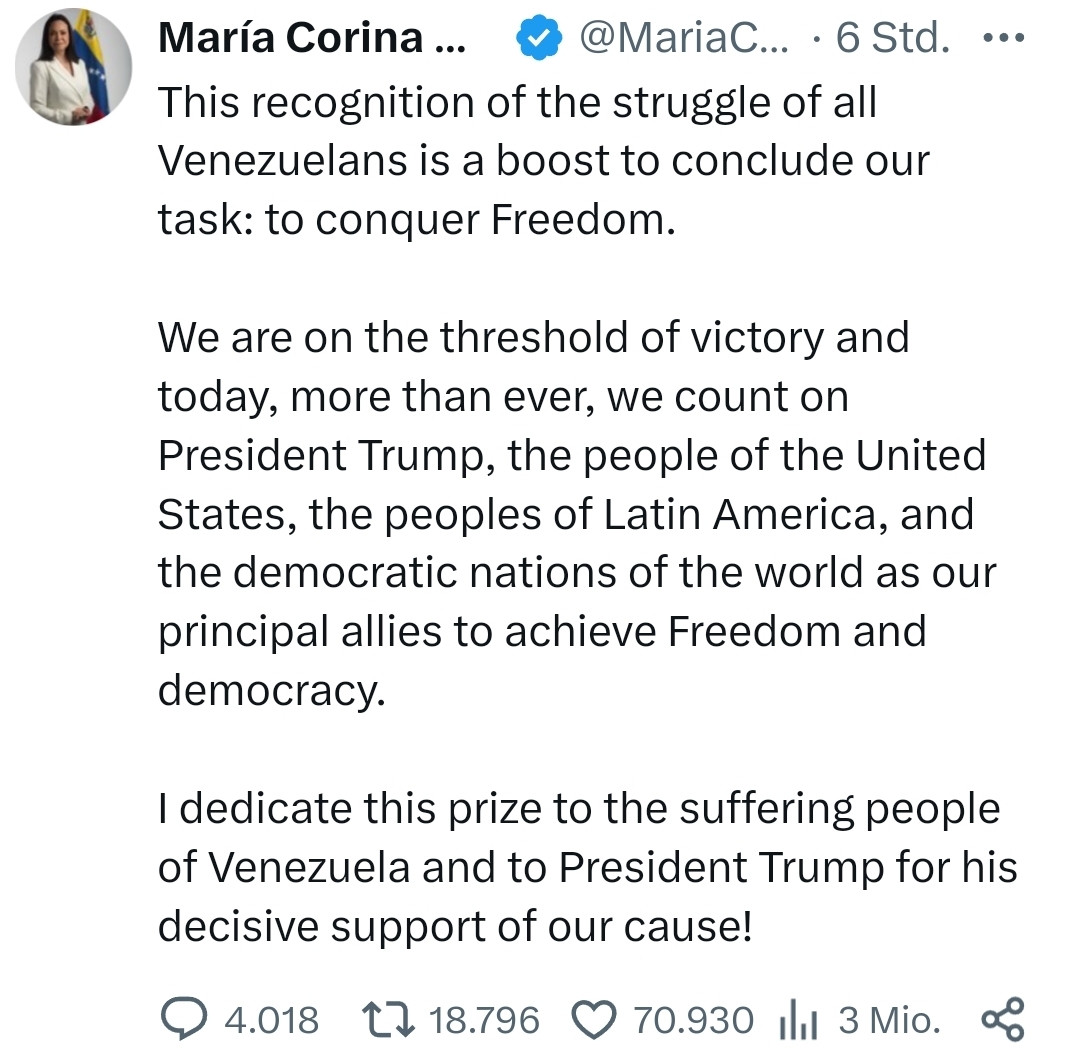Click the 4.018 replies count
The width and height of the screenshot is (1080, 1060).
(271, 1020)
